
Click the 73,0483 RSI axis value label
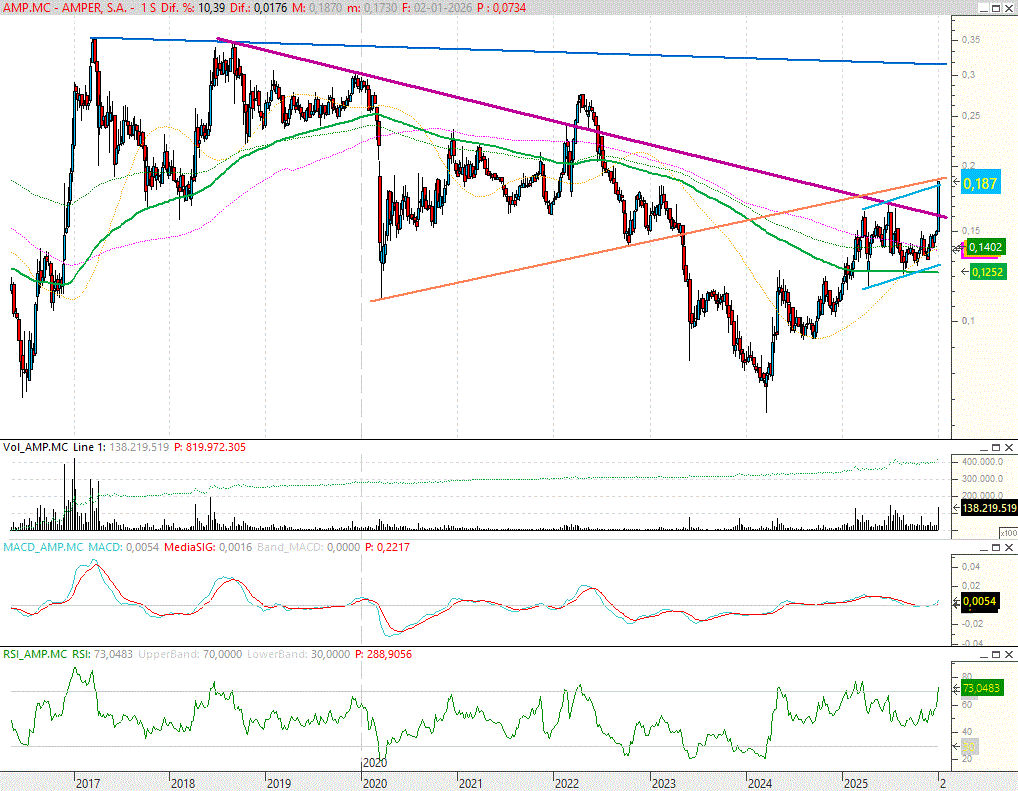coord(982,688)
